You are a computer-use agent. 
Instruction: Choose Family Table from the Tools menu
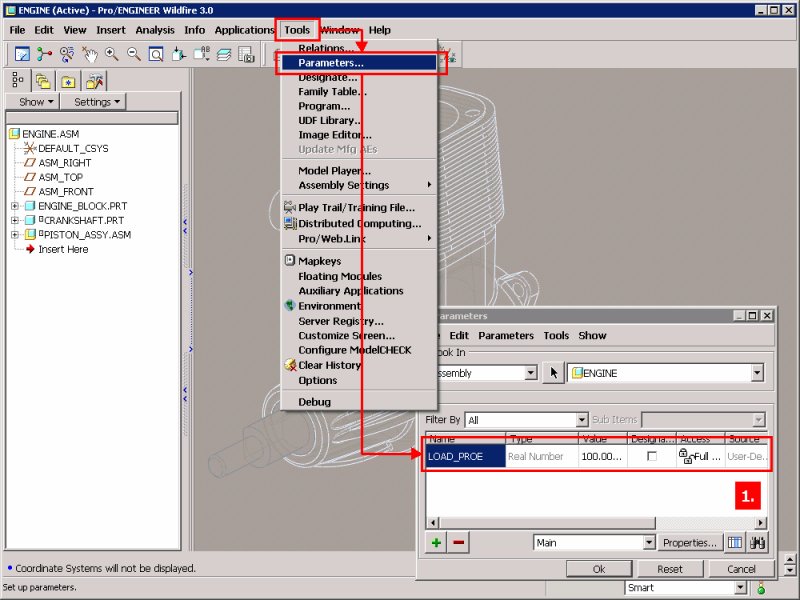coord(359,92)
